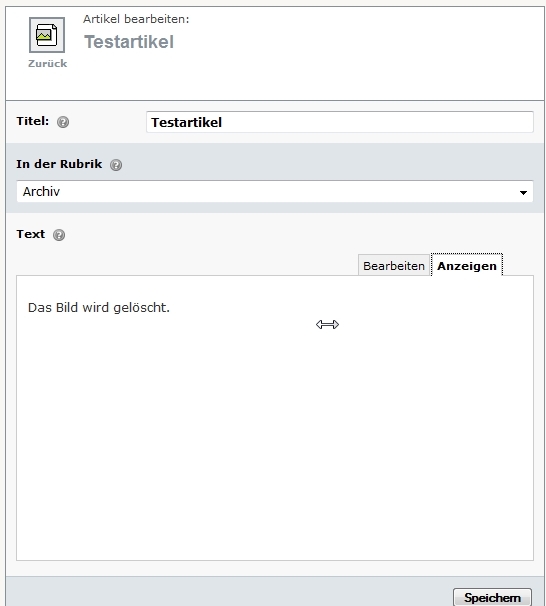Follow the Zurück text link
Screen dimensions: 546x606
(48, 63)
